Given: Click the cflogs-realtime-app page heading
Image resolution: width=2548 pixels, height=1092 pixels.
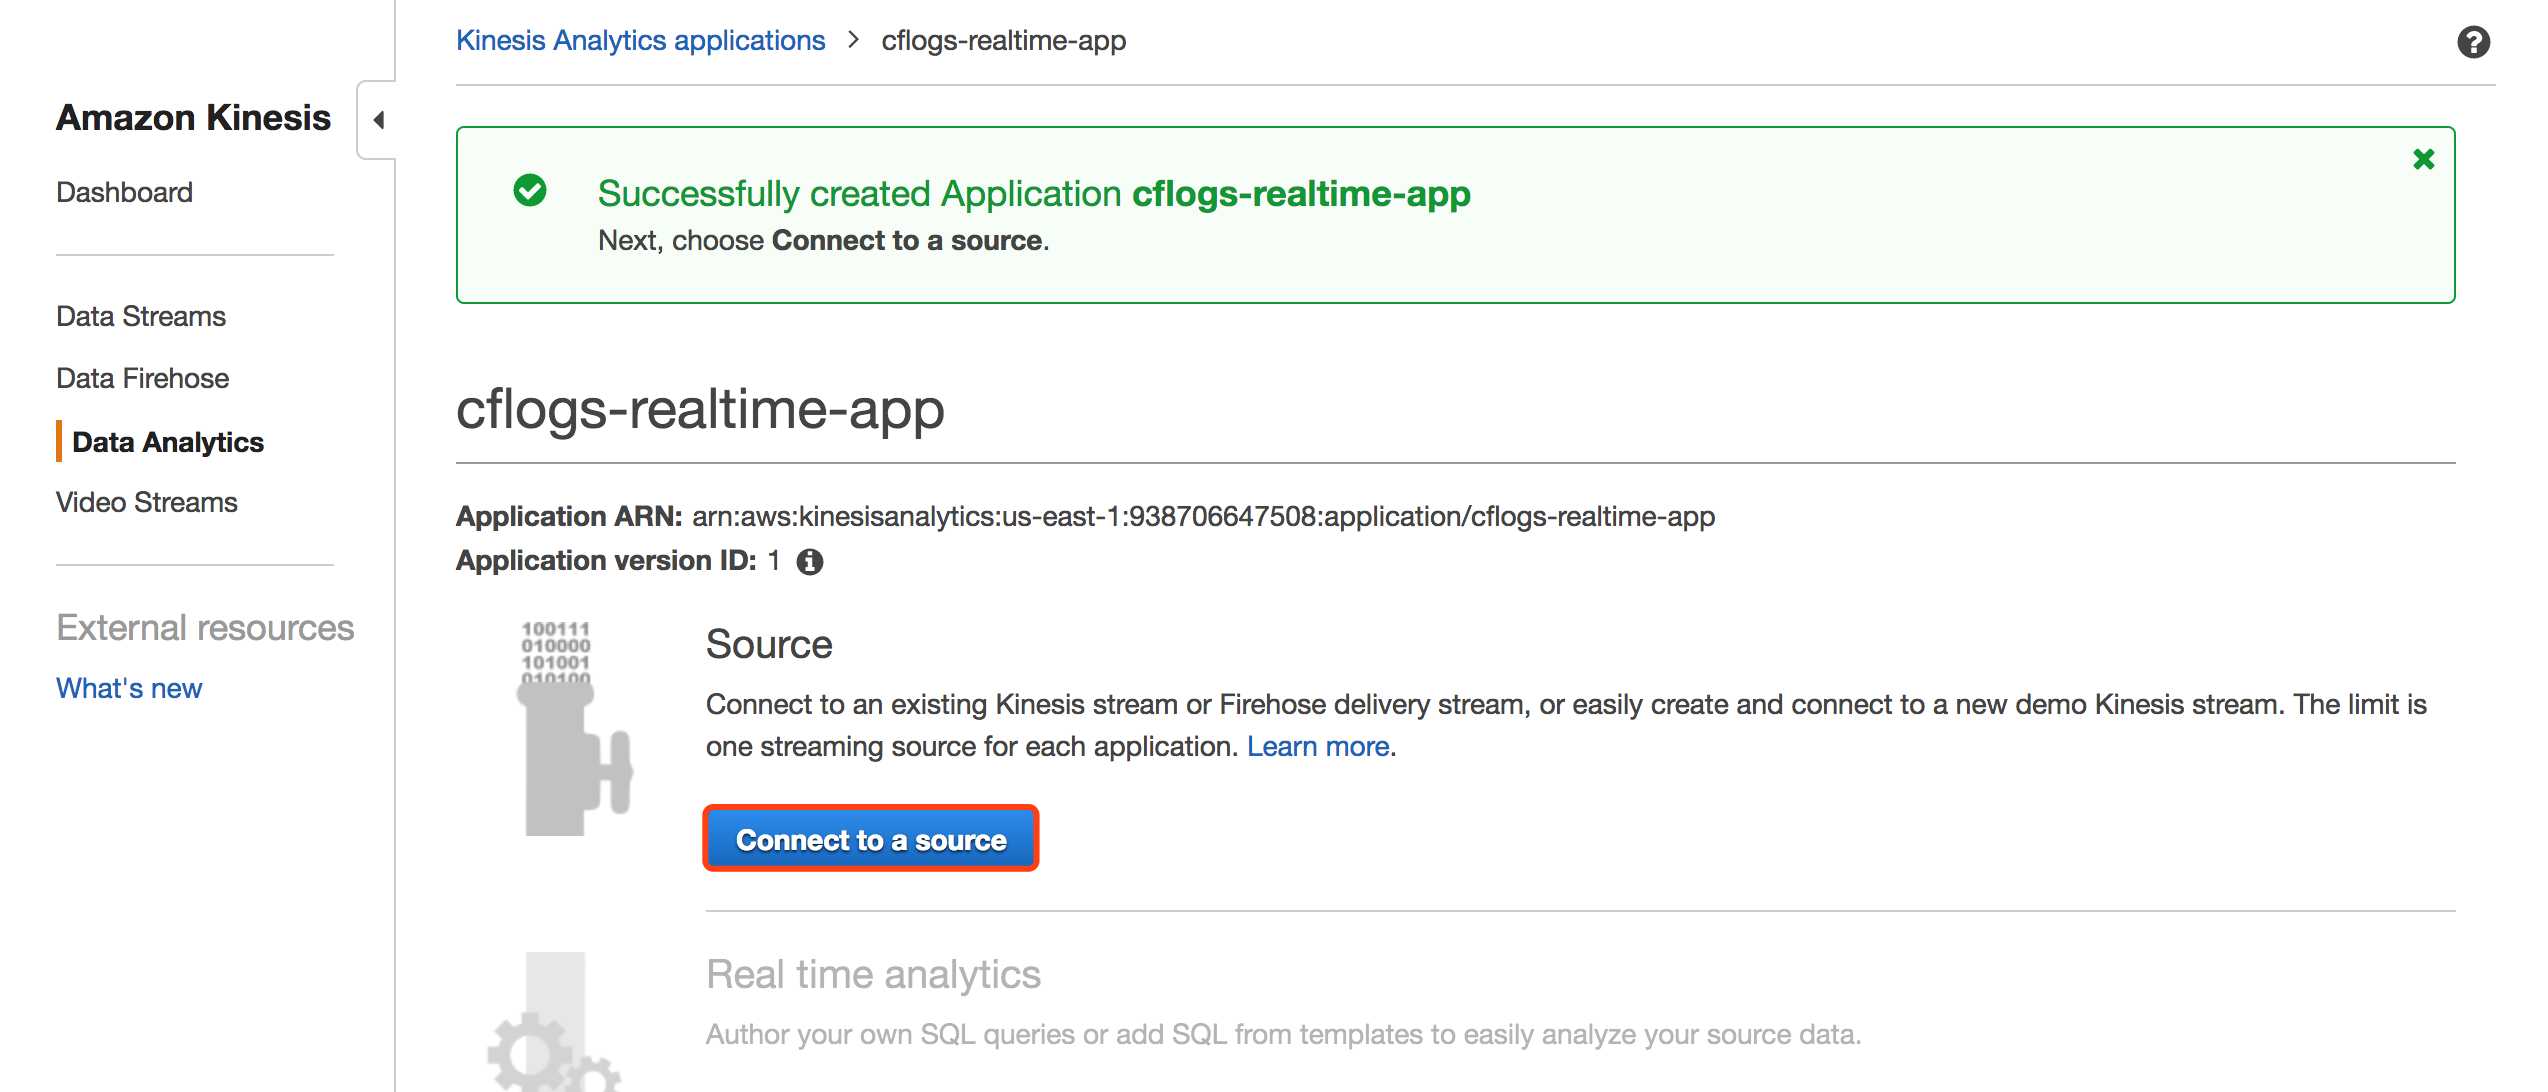Looking at the screenshot, I should pyautogui.click(x=700, y=409).
